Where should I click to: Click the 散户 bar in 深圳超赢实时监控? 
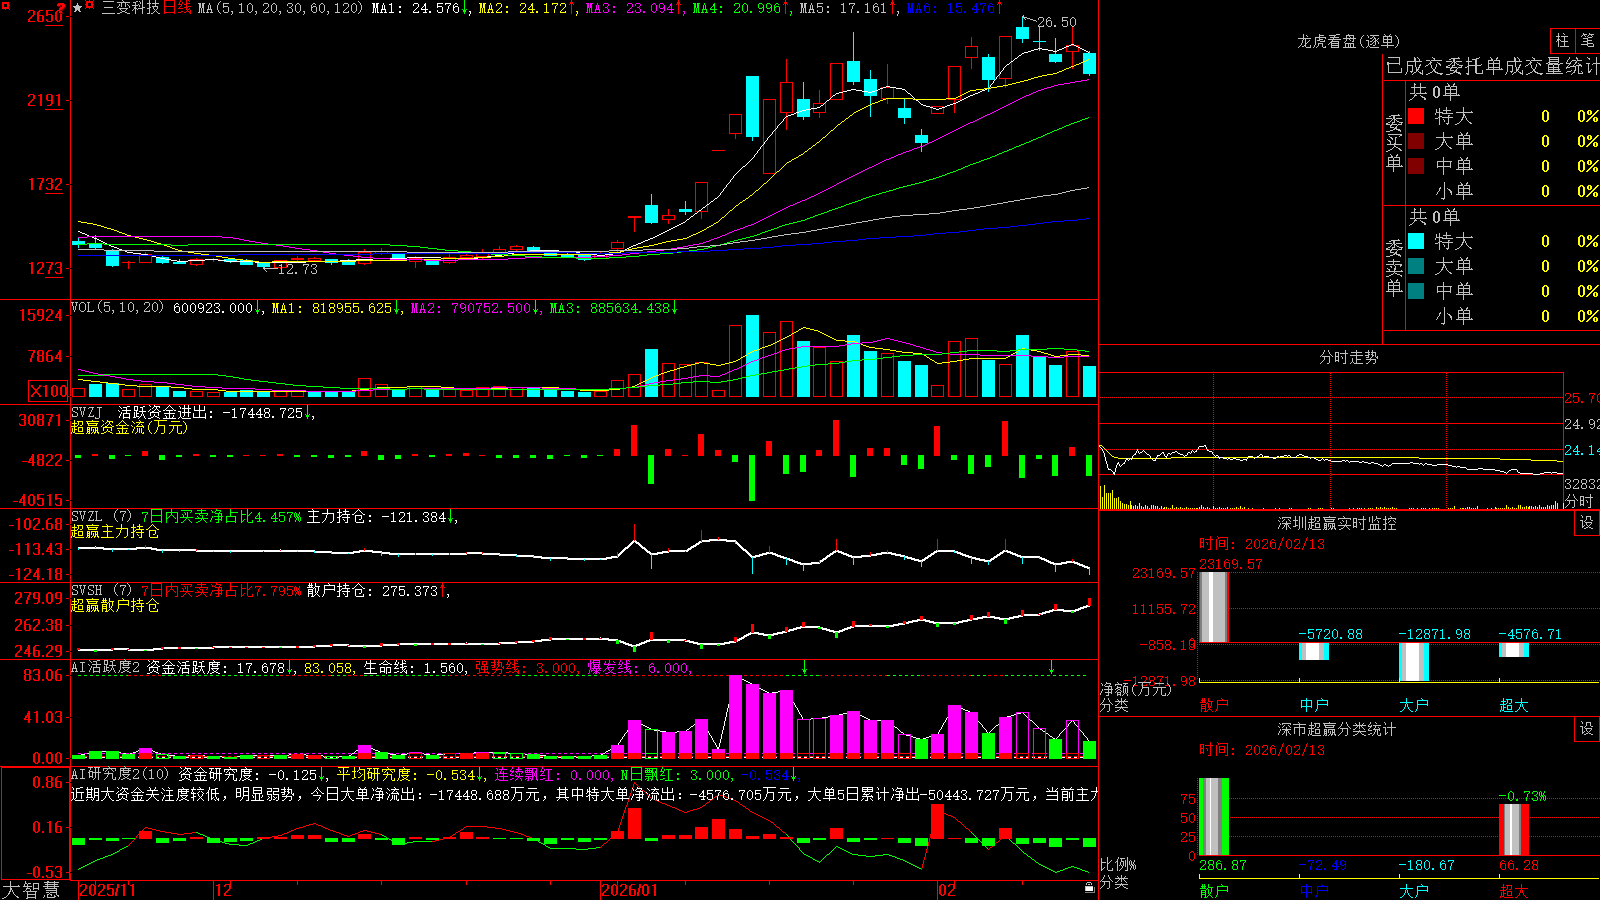tap(1214, 607)
